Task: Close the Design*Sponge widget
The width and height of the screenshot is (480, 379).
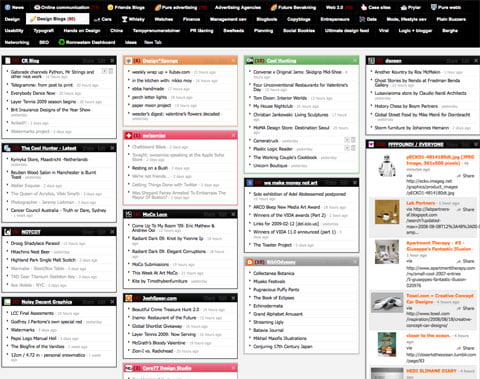Action: (x=234, y=61)
